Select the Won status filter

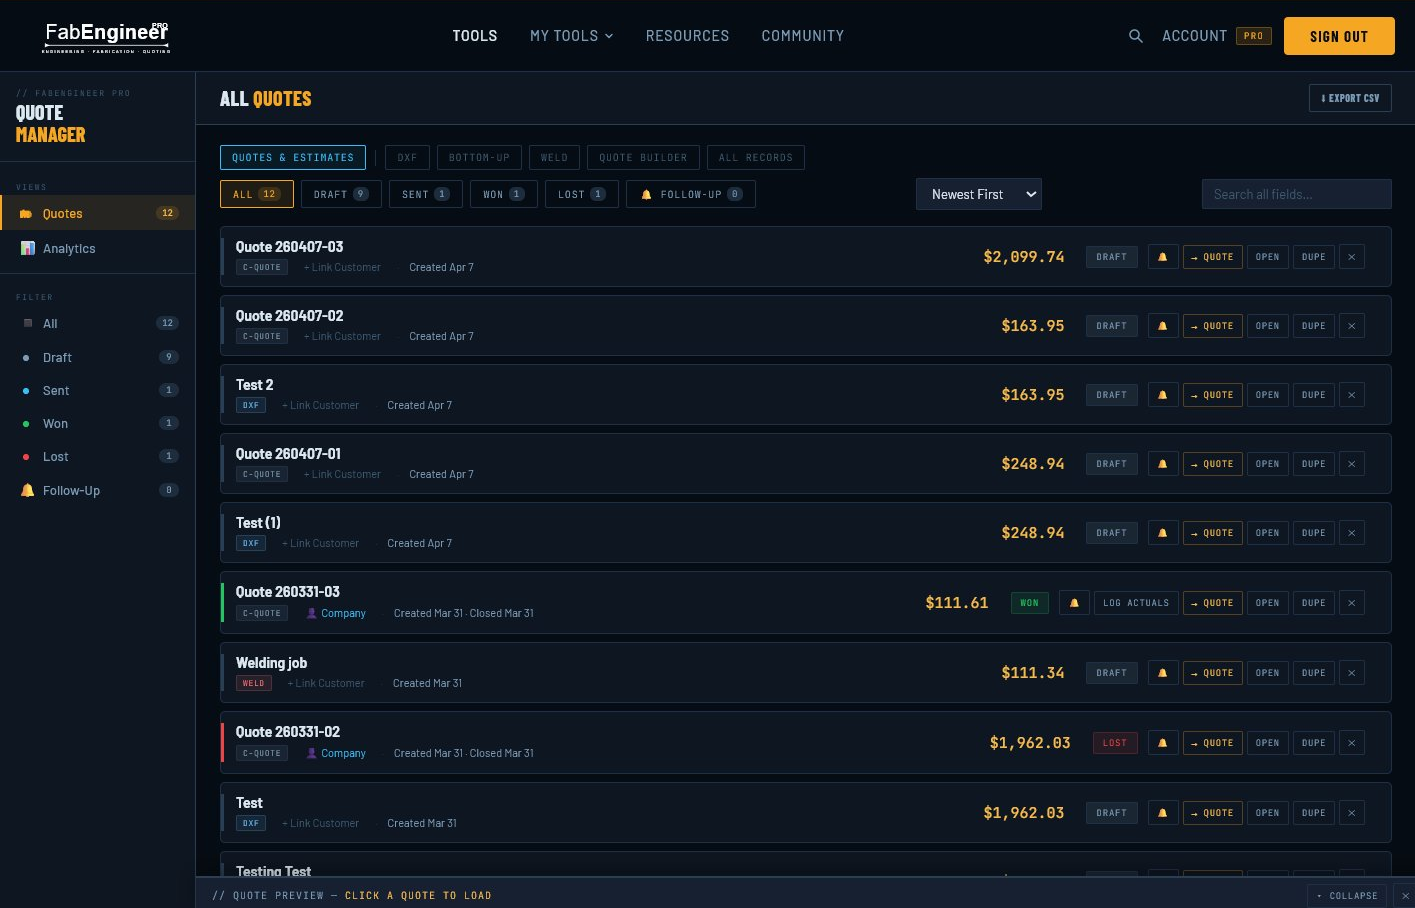coord(503,194)
